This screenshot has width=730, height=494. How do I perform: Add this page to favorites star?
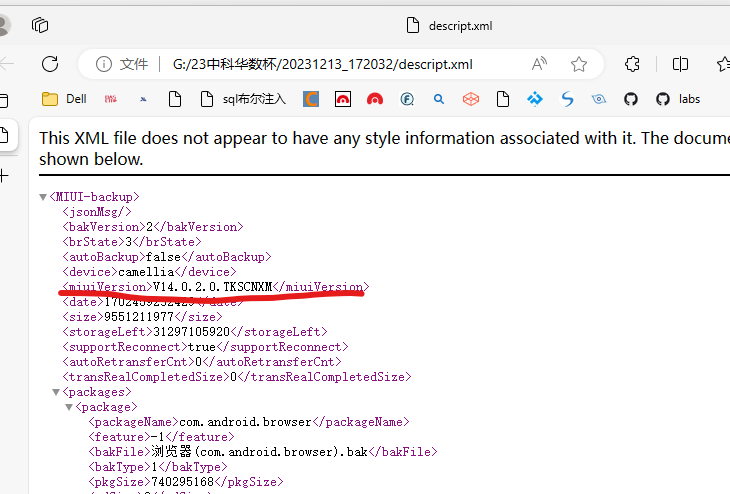[579, 64]
